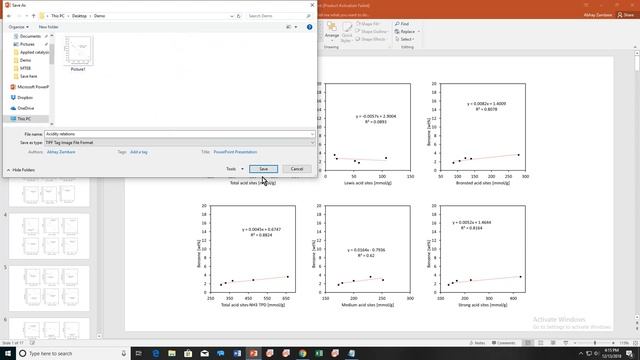
Task: Select Documents in the navigation pane
Action: (x=30, y=36)
